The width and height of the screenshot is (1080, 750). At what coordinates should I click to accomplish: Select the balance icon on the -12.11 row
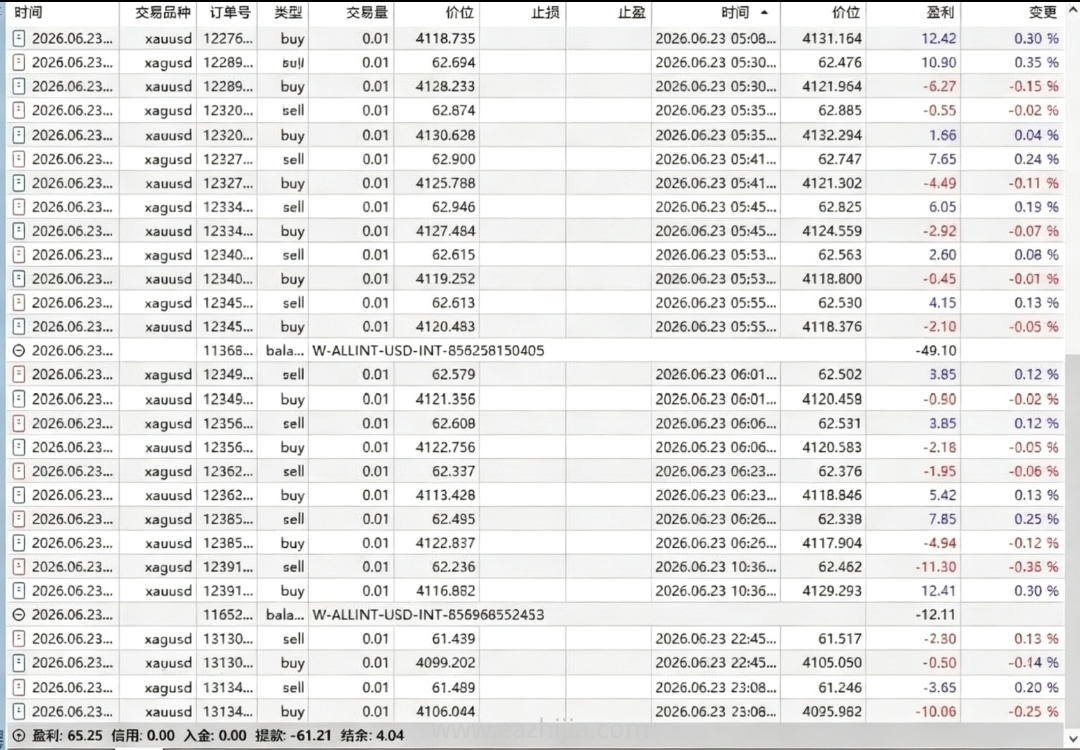(19, 614)
